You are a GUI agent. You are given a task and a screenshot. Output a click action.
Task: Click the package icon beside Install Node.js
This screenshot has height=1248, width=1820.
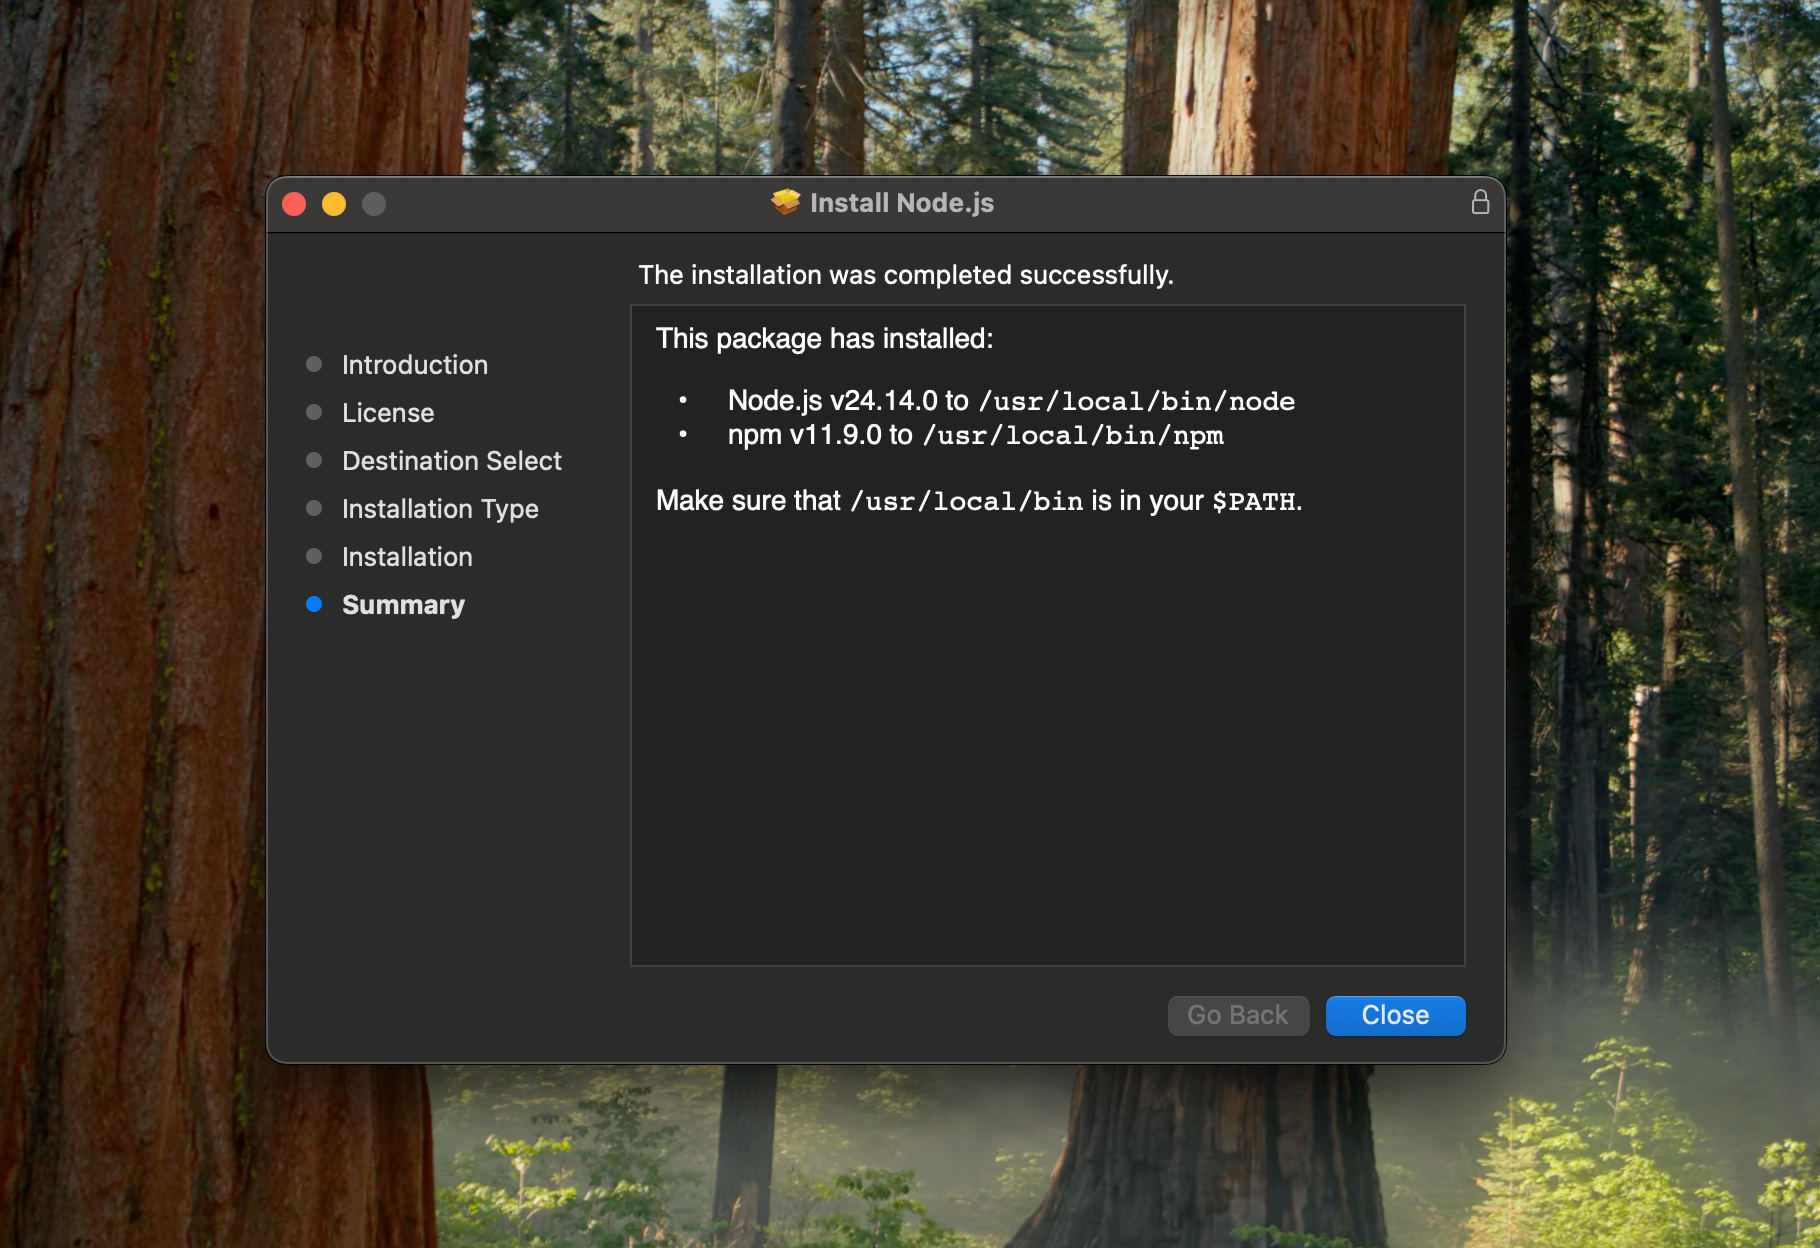(786, 203)
